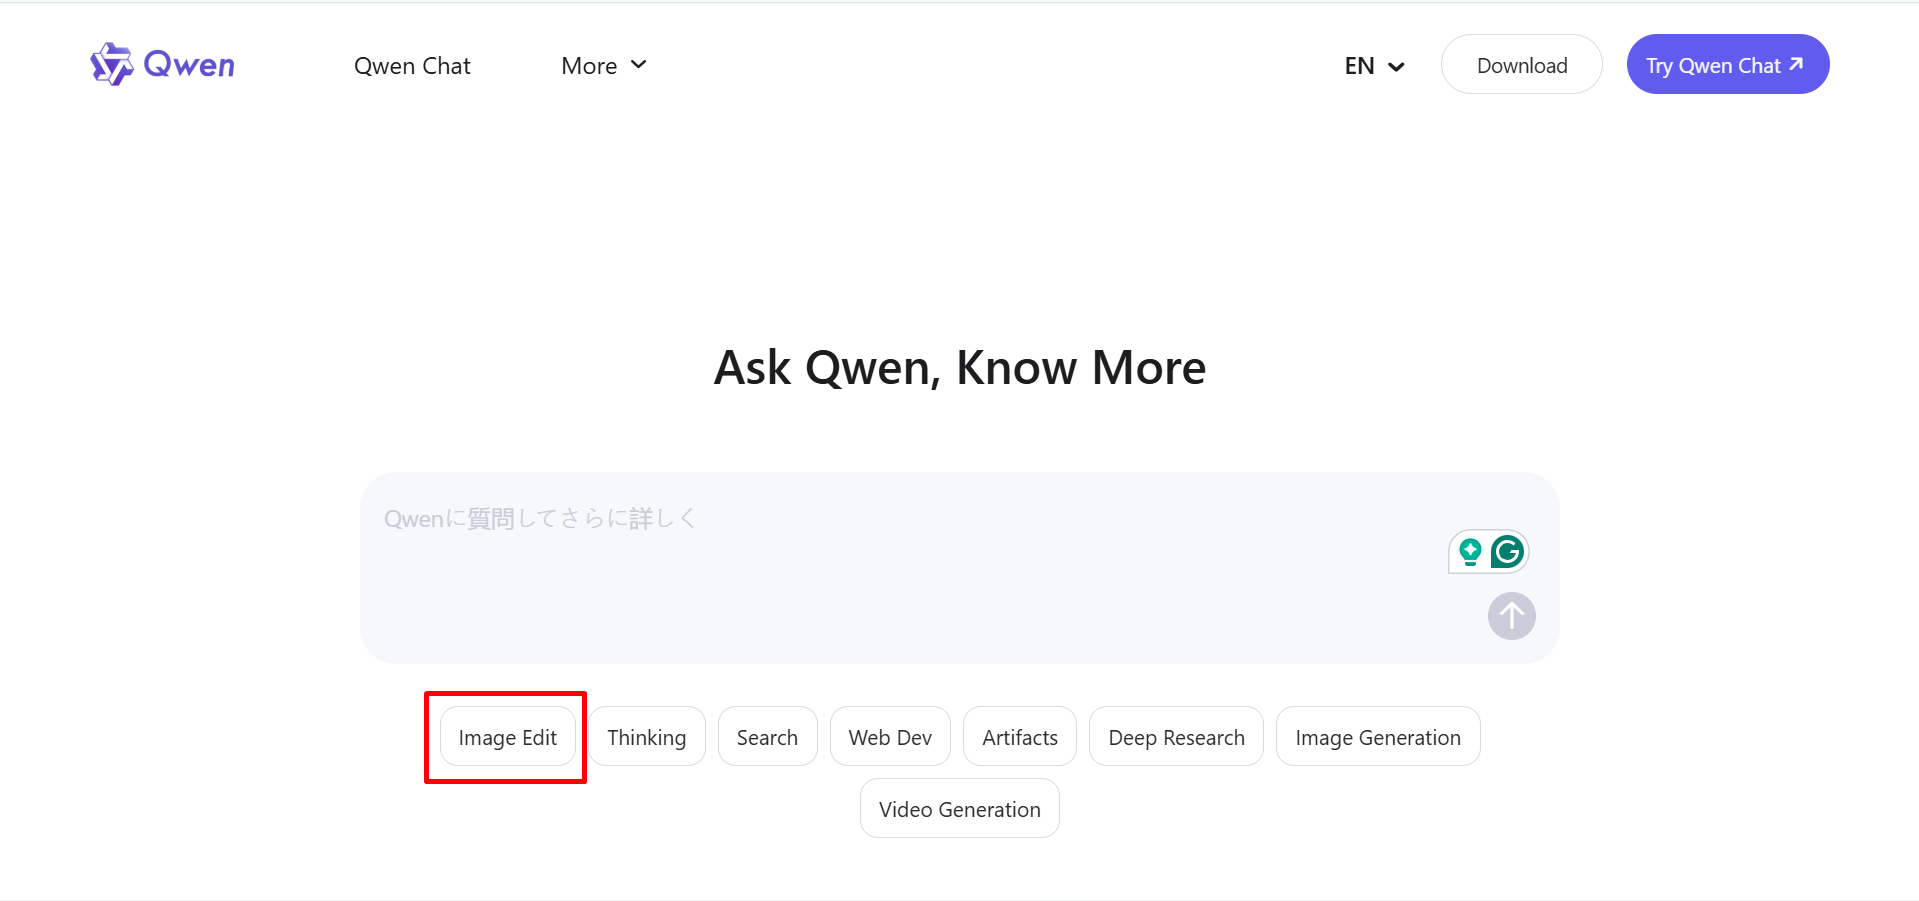Choose the Video Generation option

960,809
